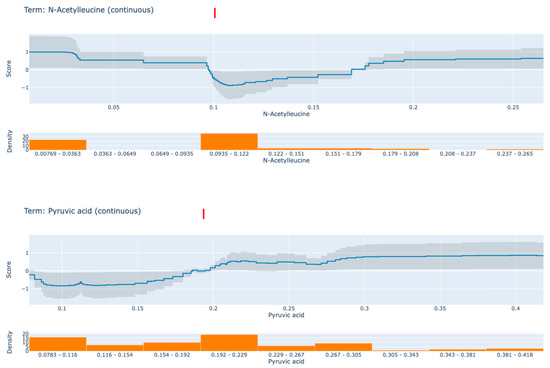Select the 0.0363 - 0.0649 density bin label
This screenshot has width=550, height=368.
click(115, 154)
